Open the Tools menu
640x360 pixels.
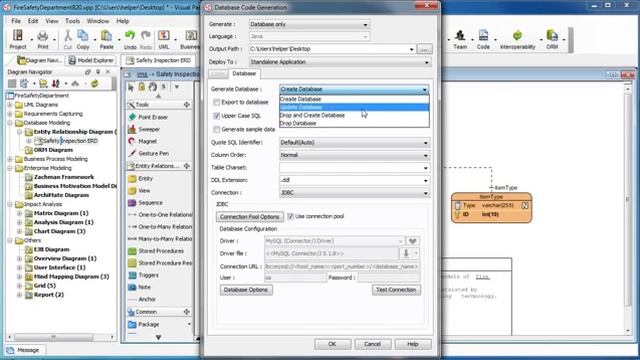point(72,21)
